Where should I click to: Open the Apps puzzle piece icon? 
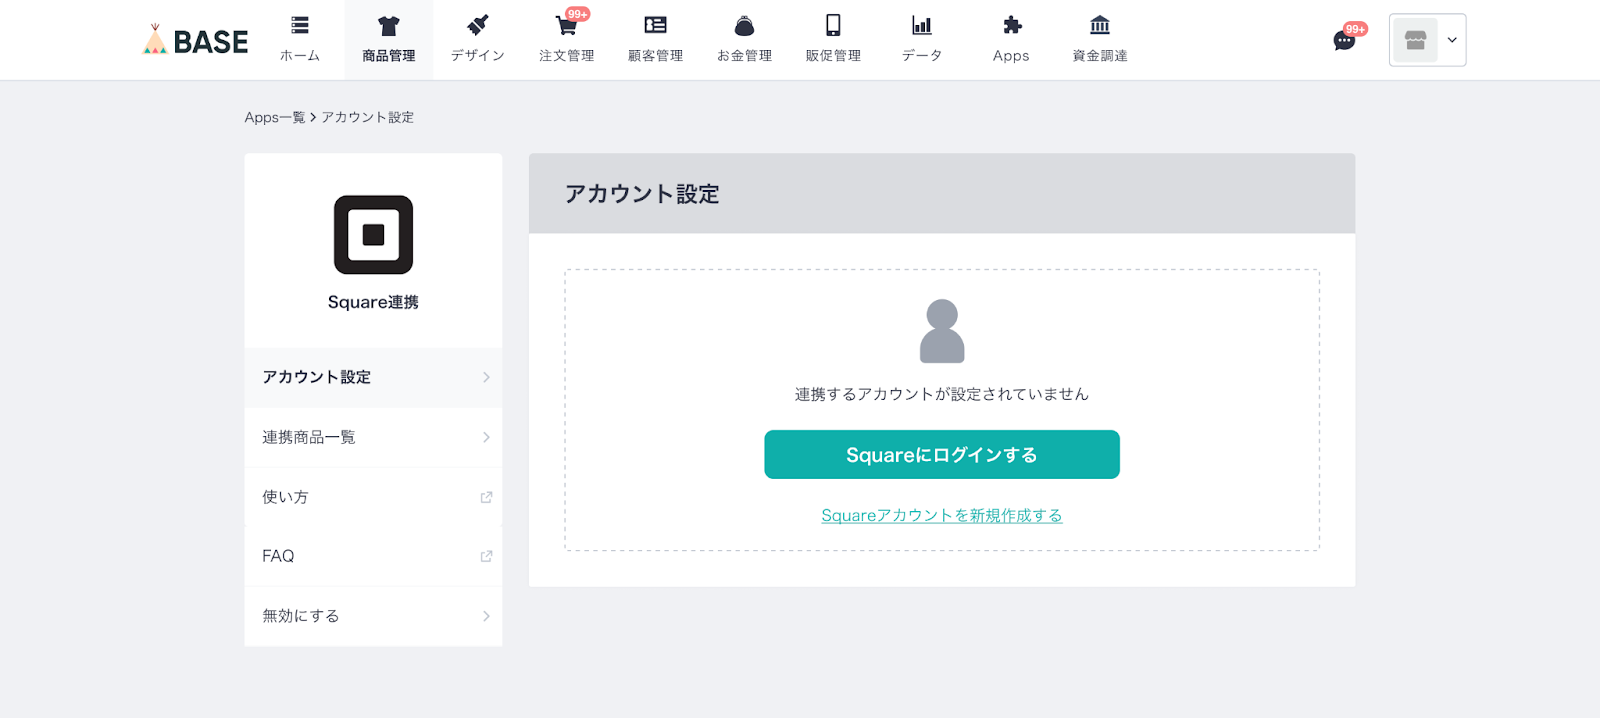coord(1012,25)
